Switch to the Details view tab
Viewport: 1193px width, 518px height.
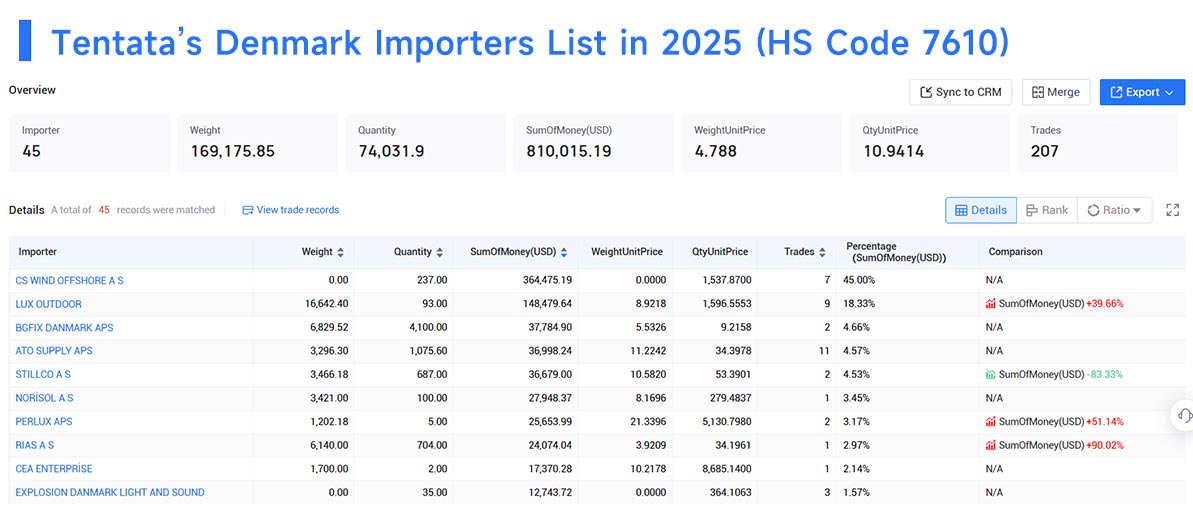[x=981, y=210]
